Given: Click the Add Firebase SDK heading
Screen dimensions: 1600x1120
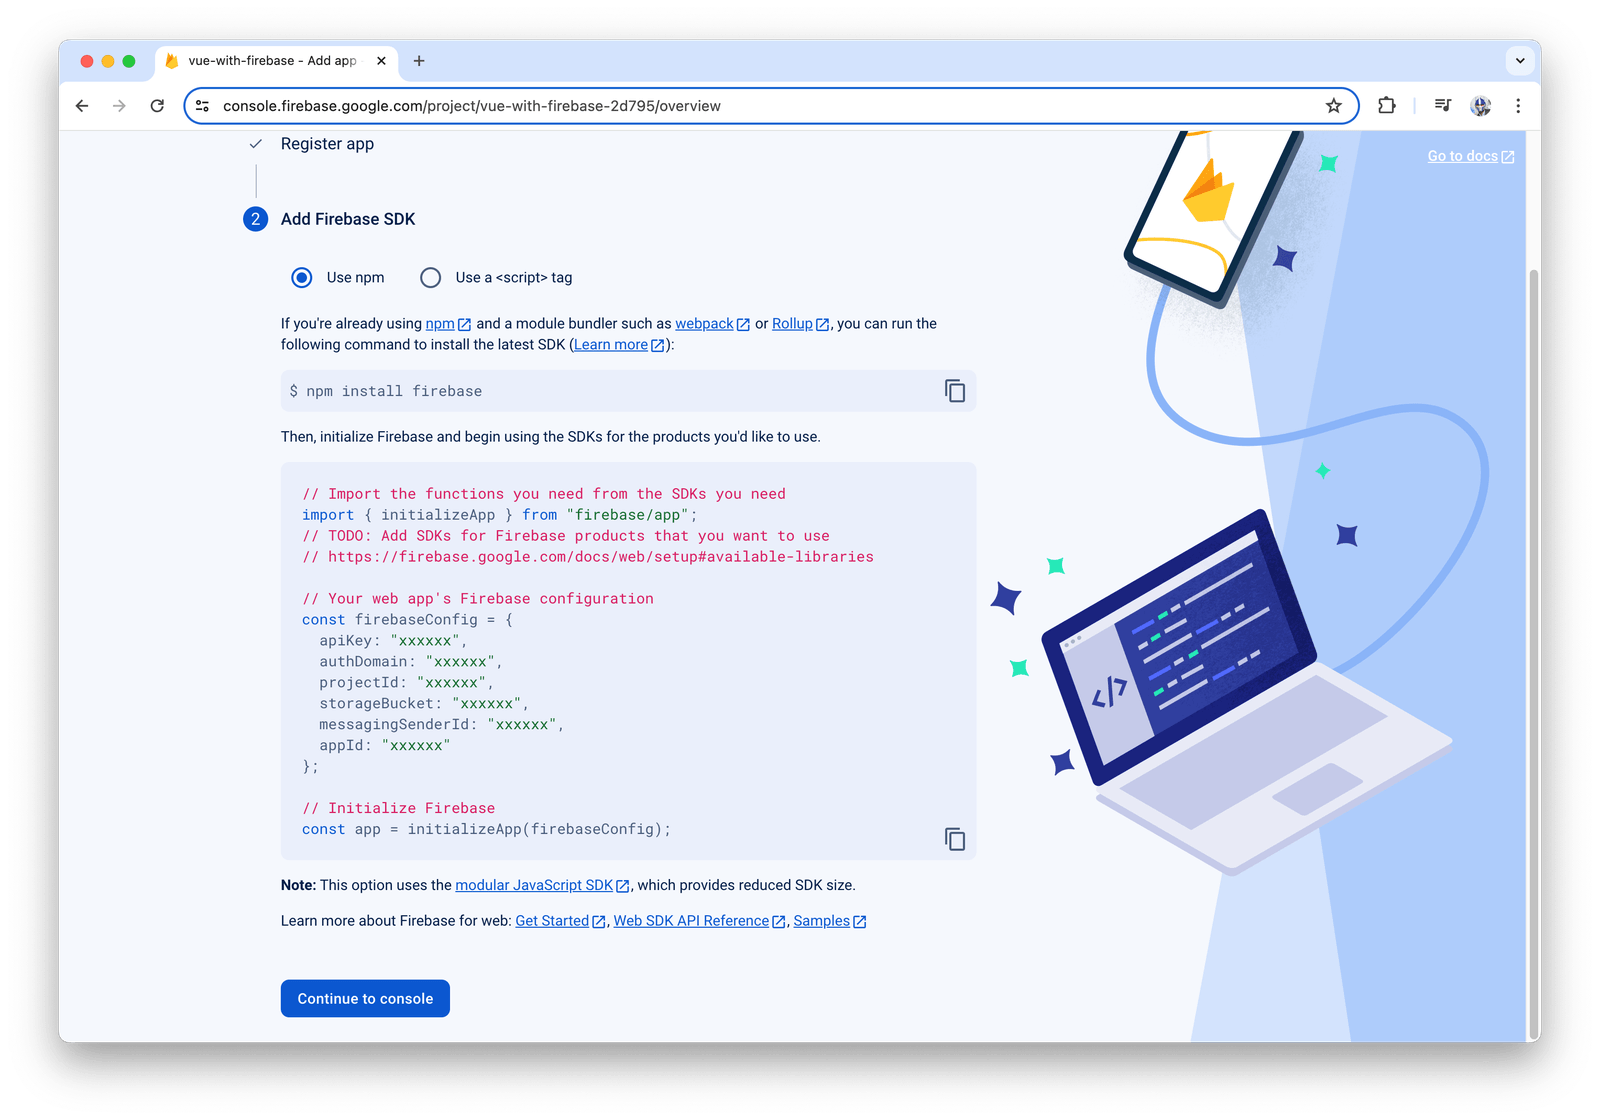Looking at the screenshot, I should tap(348, 219).
